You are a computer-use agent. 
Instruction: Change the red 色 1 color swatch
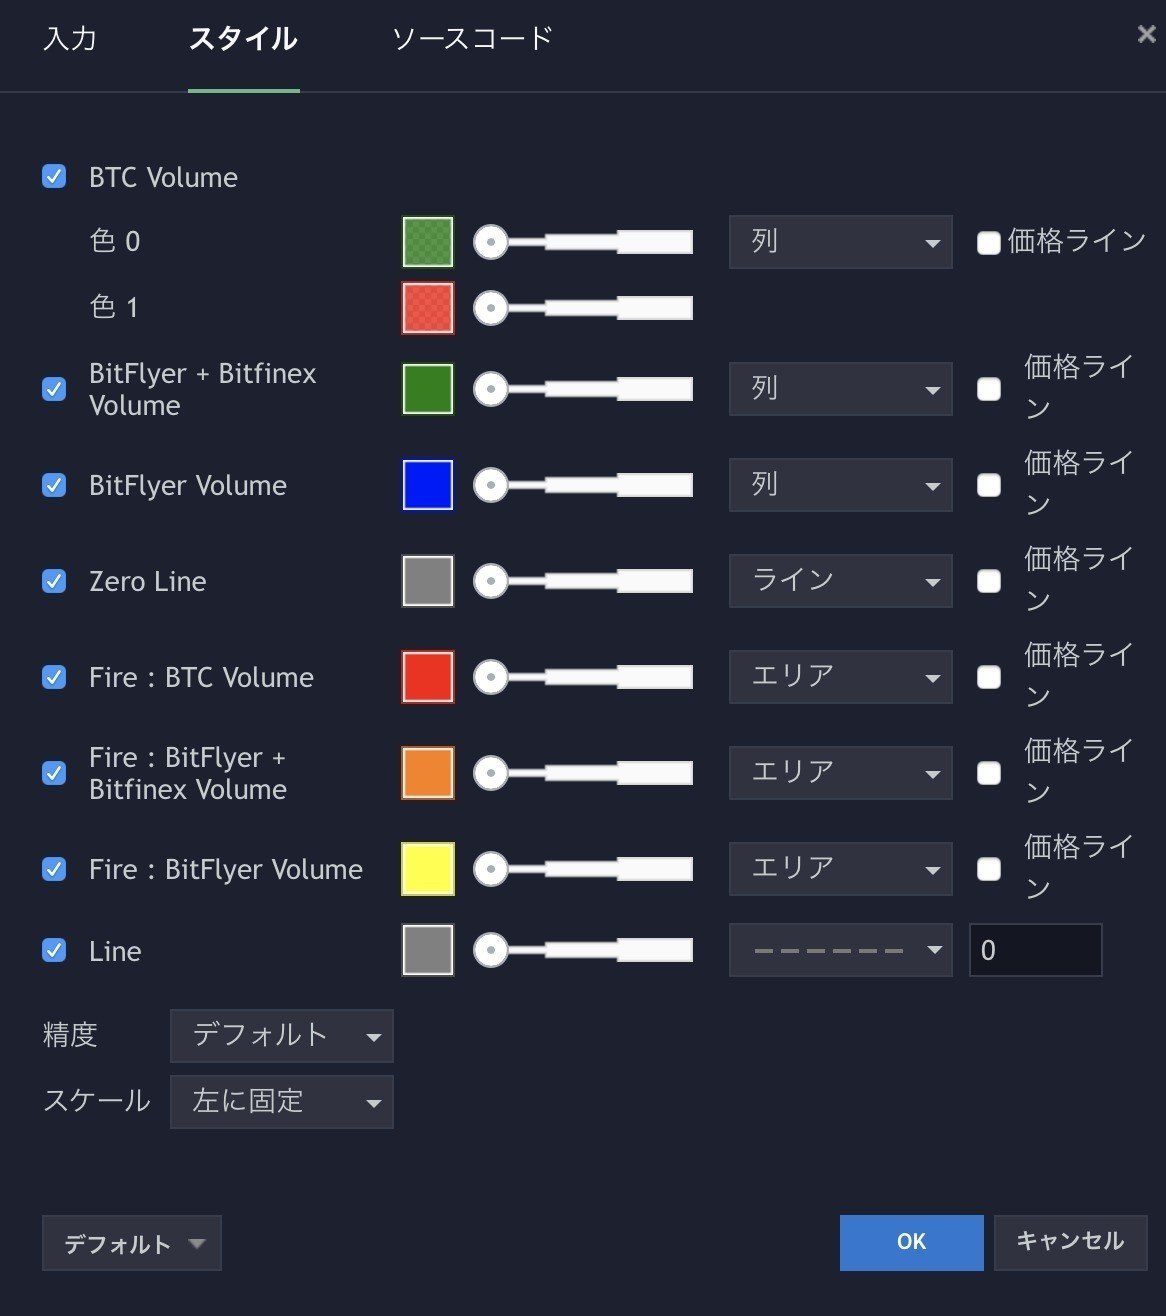tap(427, 307)
